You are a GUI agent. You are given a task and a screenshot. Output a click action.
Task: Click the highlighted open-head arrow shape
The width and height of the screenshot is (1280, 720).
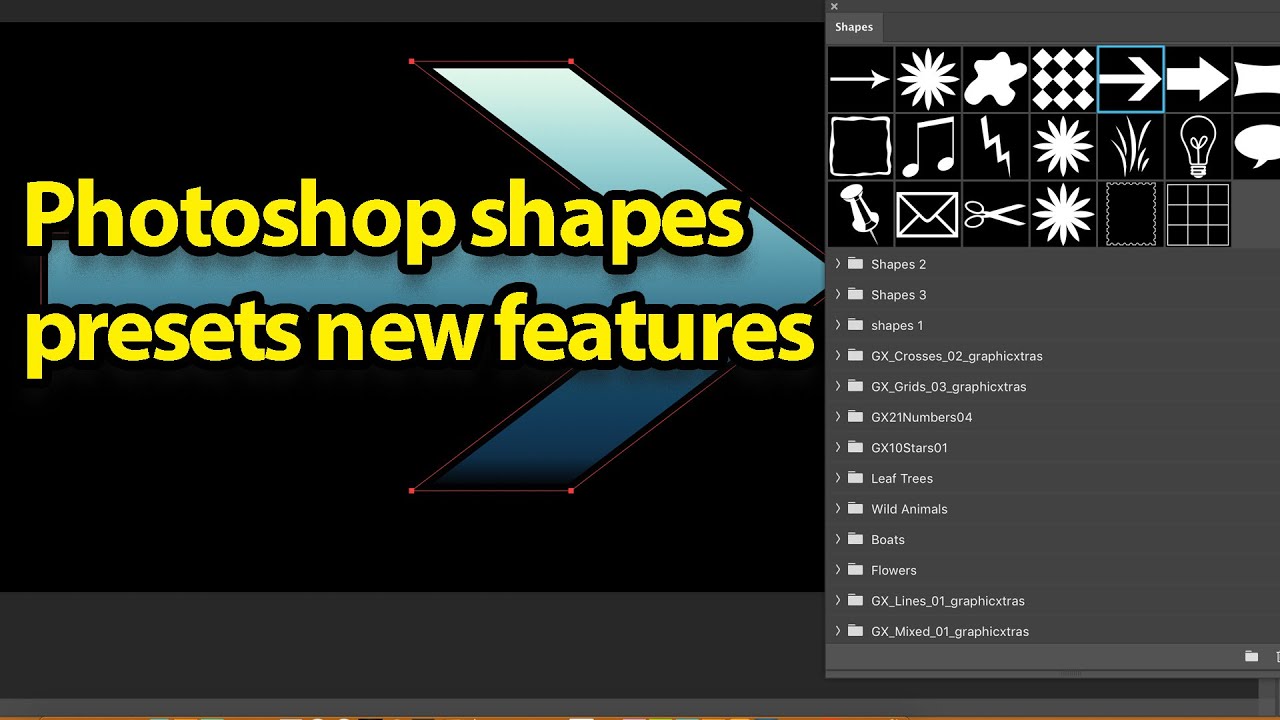coord(1131,78)
